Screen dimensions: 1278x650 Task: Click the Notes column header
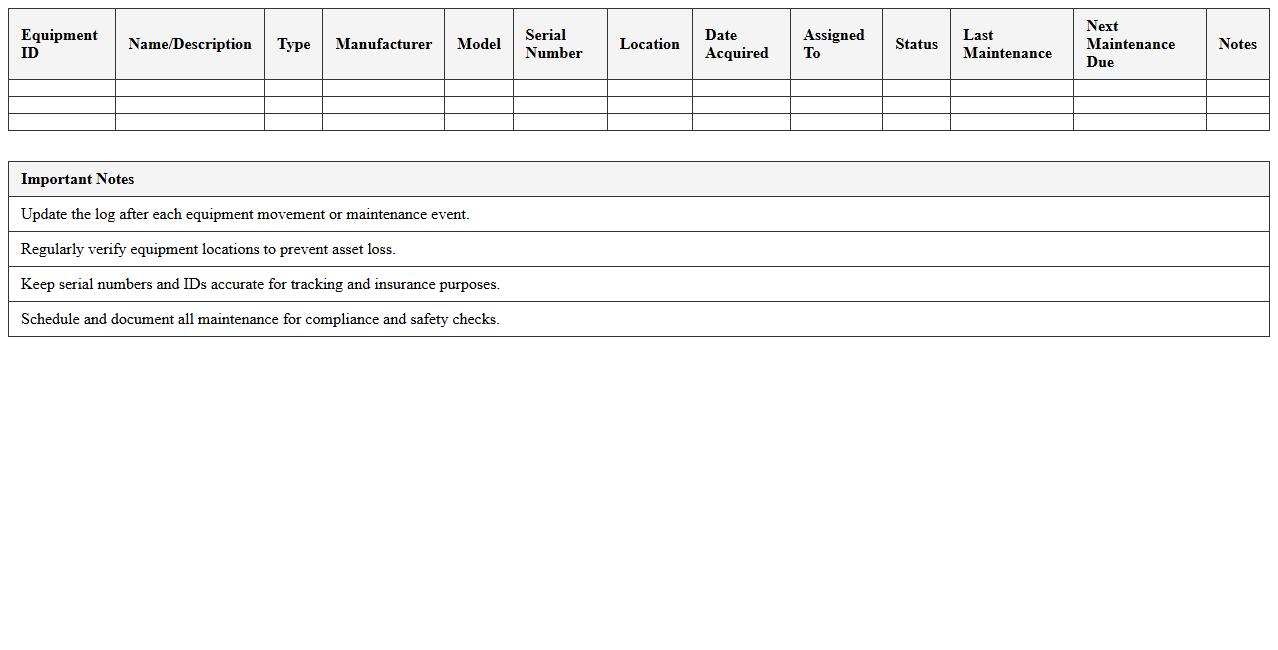point(1237,44)
